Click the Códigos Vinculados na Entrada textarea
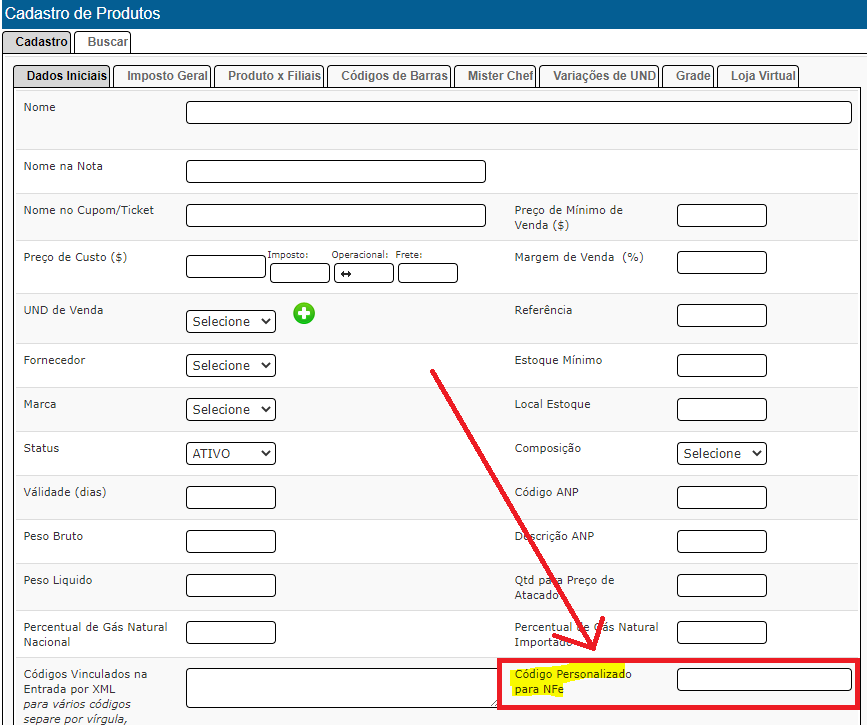 pos(340,688)
